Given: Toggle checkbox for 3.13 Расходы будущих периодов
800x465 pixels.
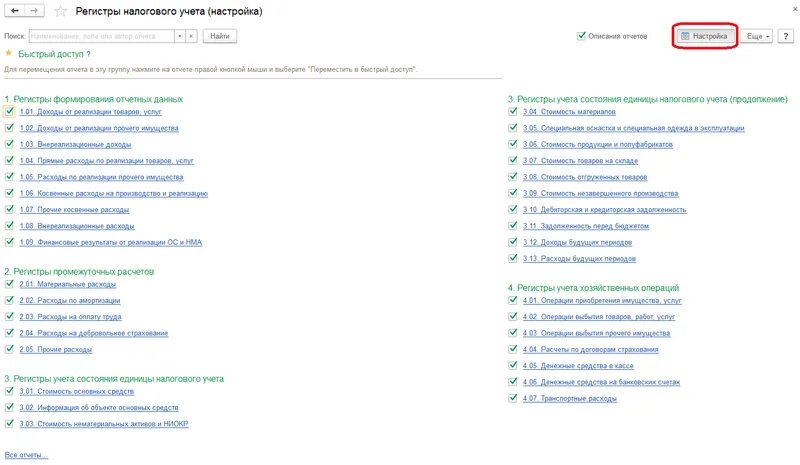Looking at the screenshot, I should pyautogui.click(x=513, y=258).
